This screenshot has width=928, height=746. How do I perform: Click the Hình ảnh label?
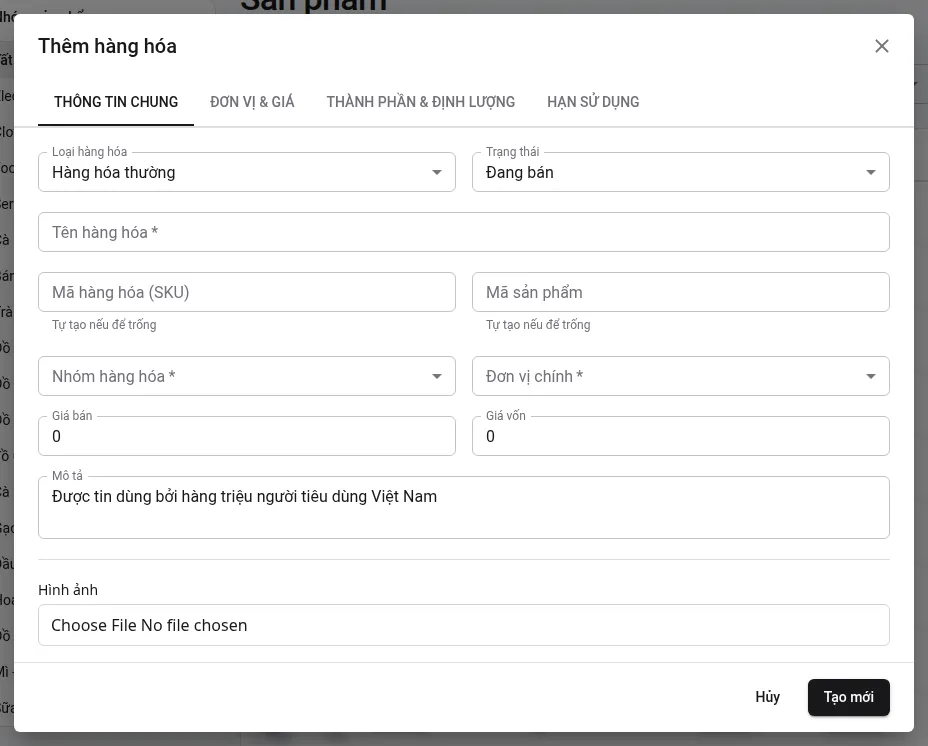(68, 590)
